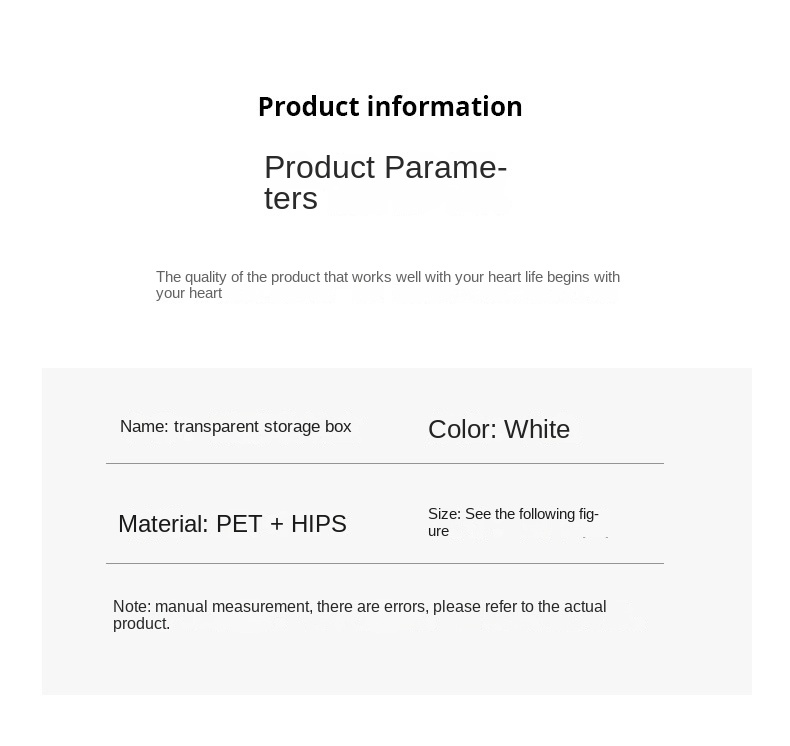Select the manual measurement note text

[359, 615]
